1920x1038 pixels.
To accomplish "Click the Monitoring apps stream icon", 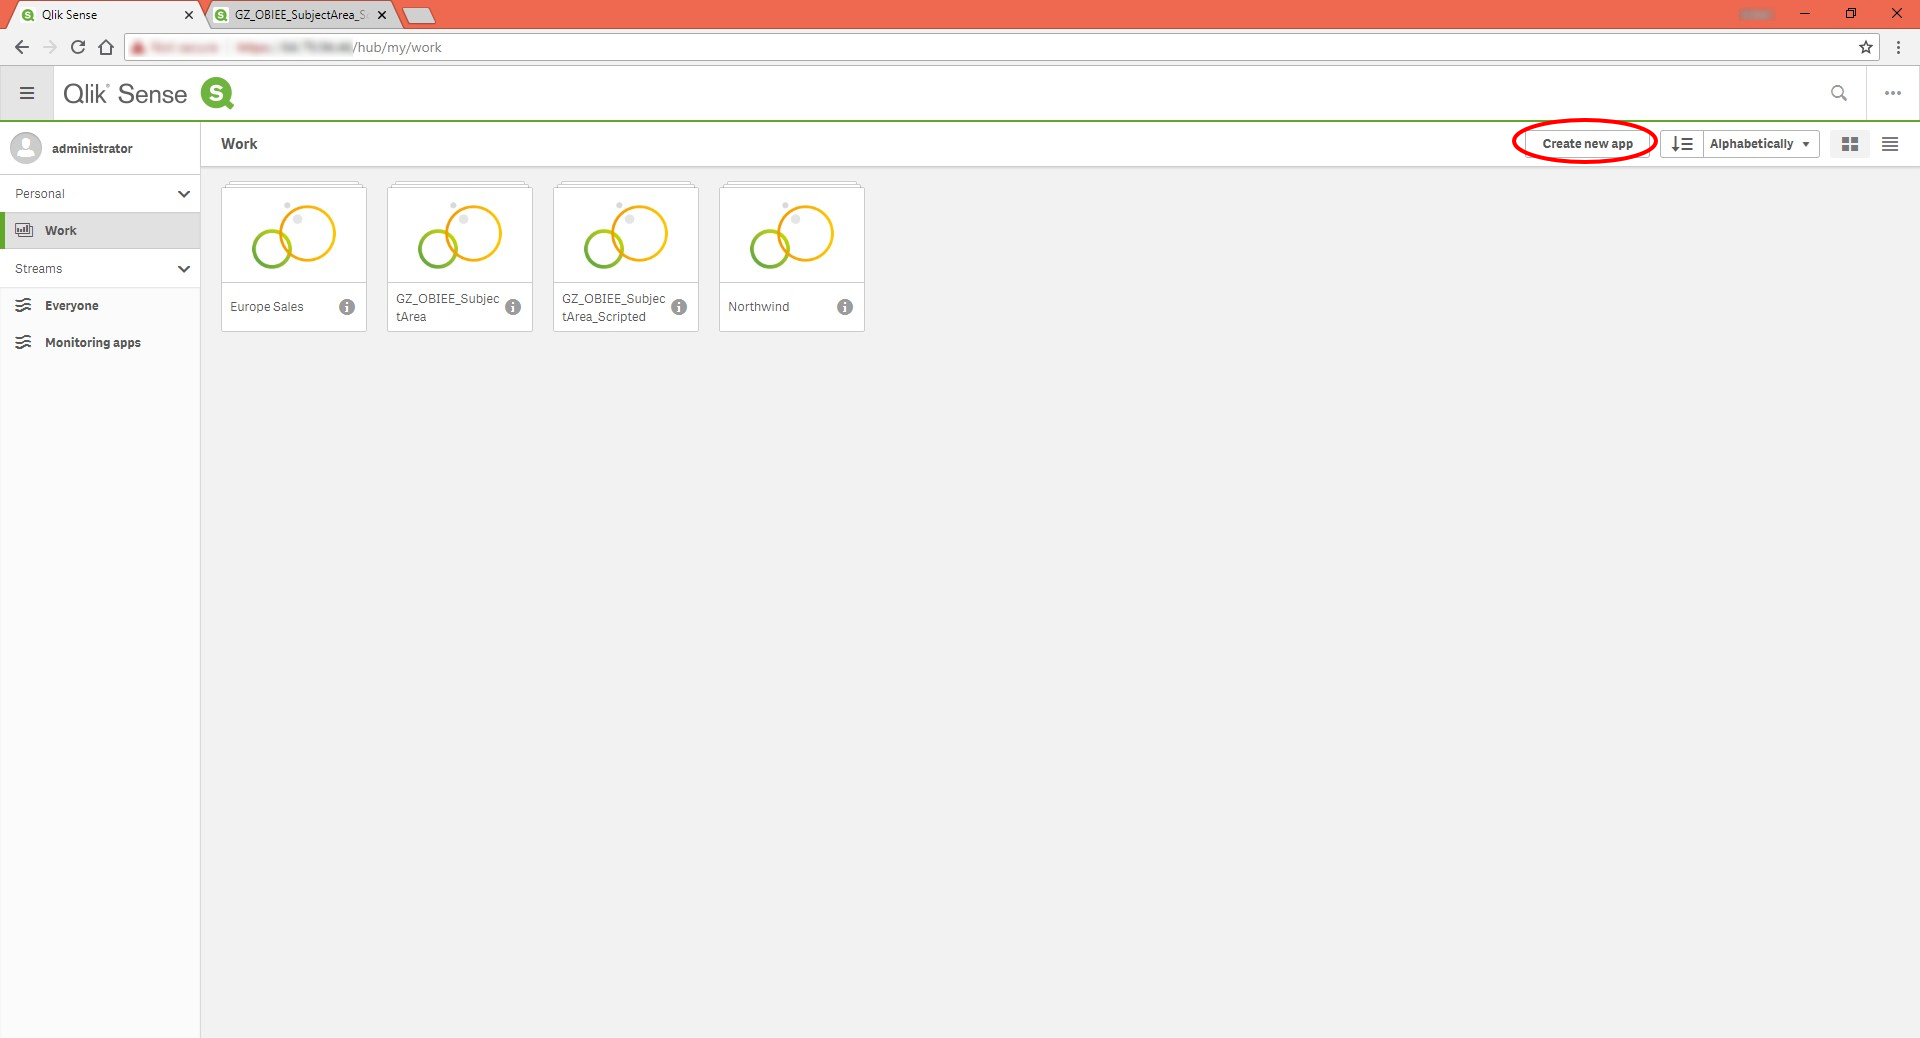I will (x=23, y=342).
